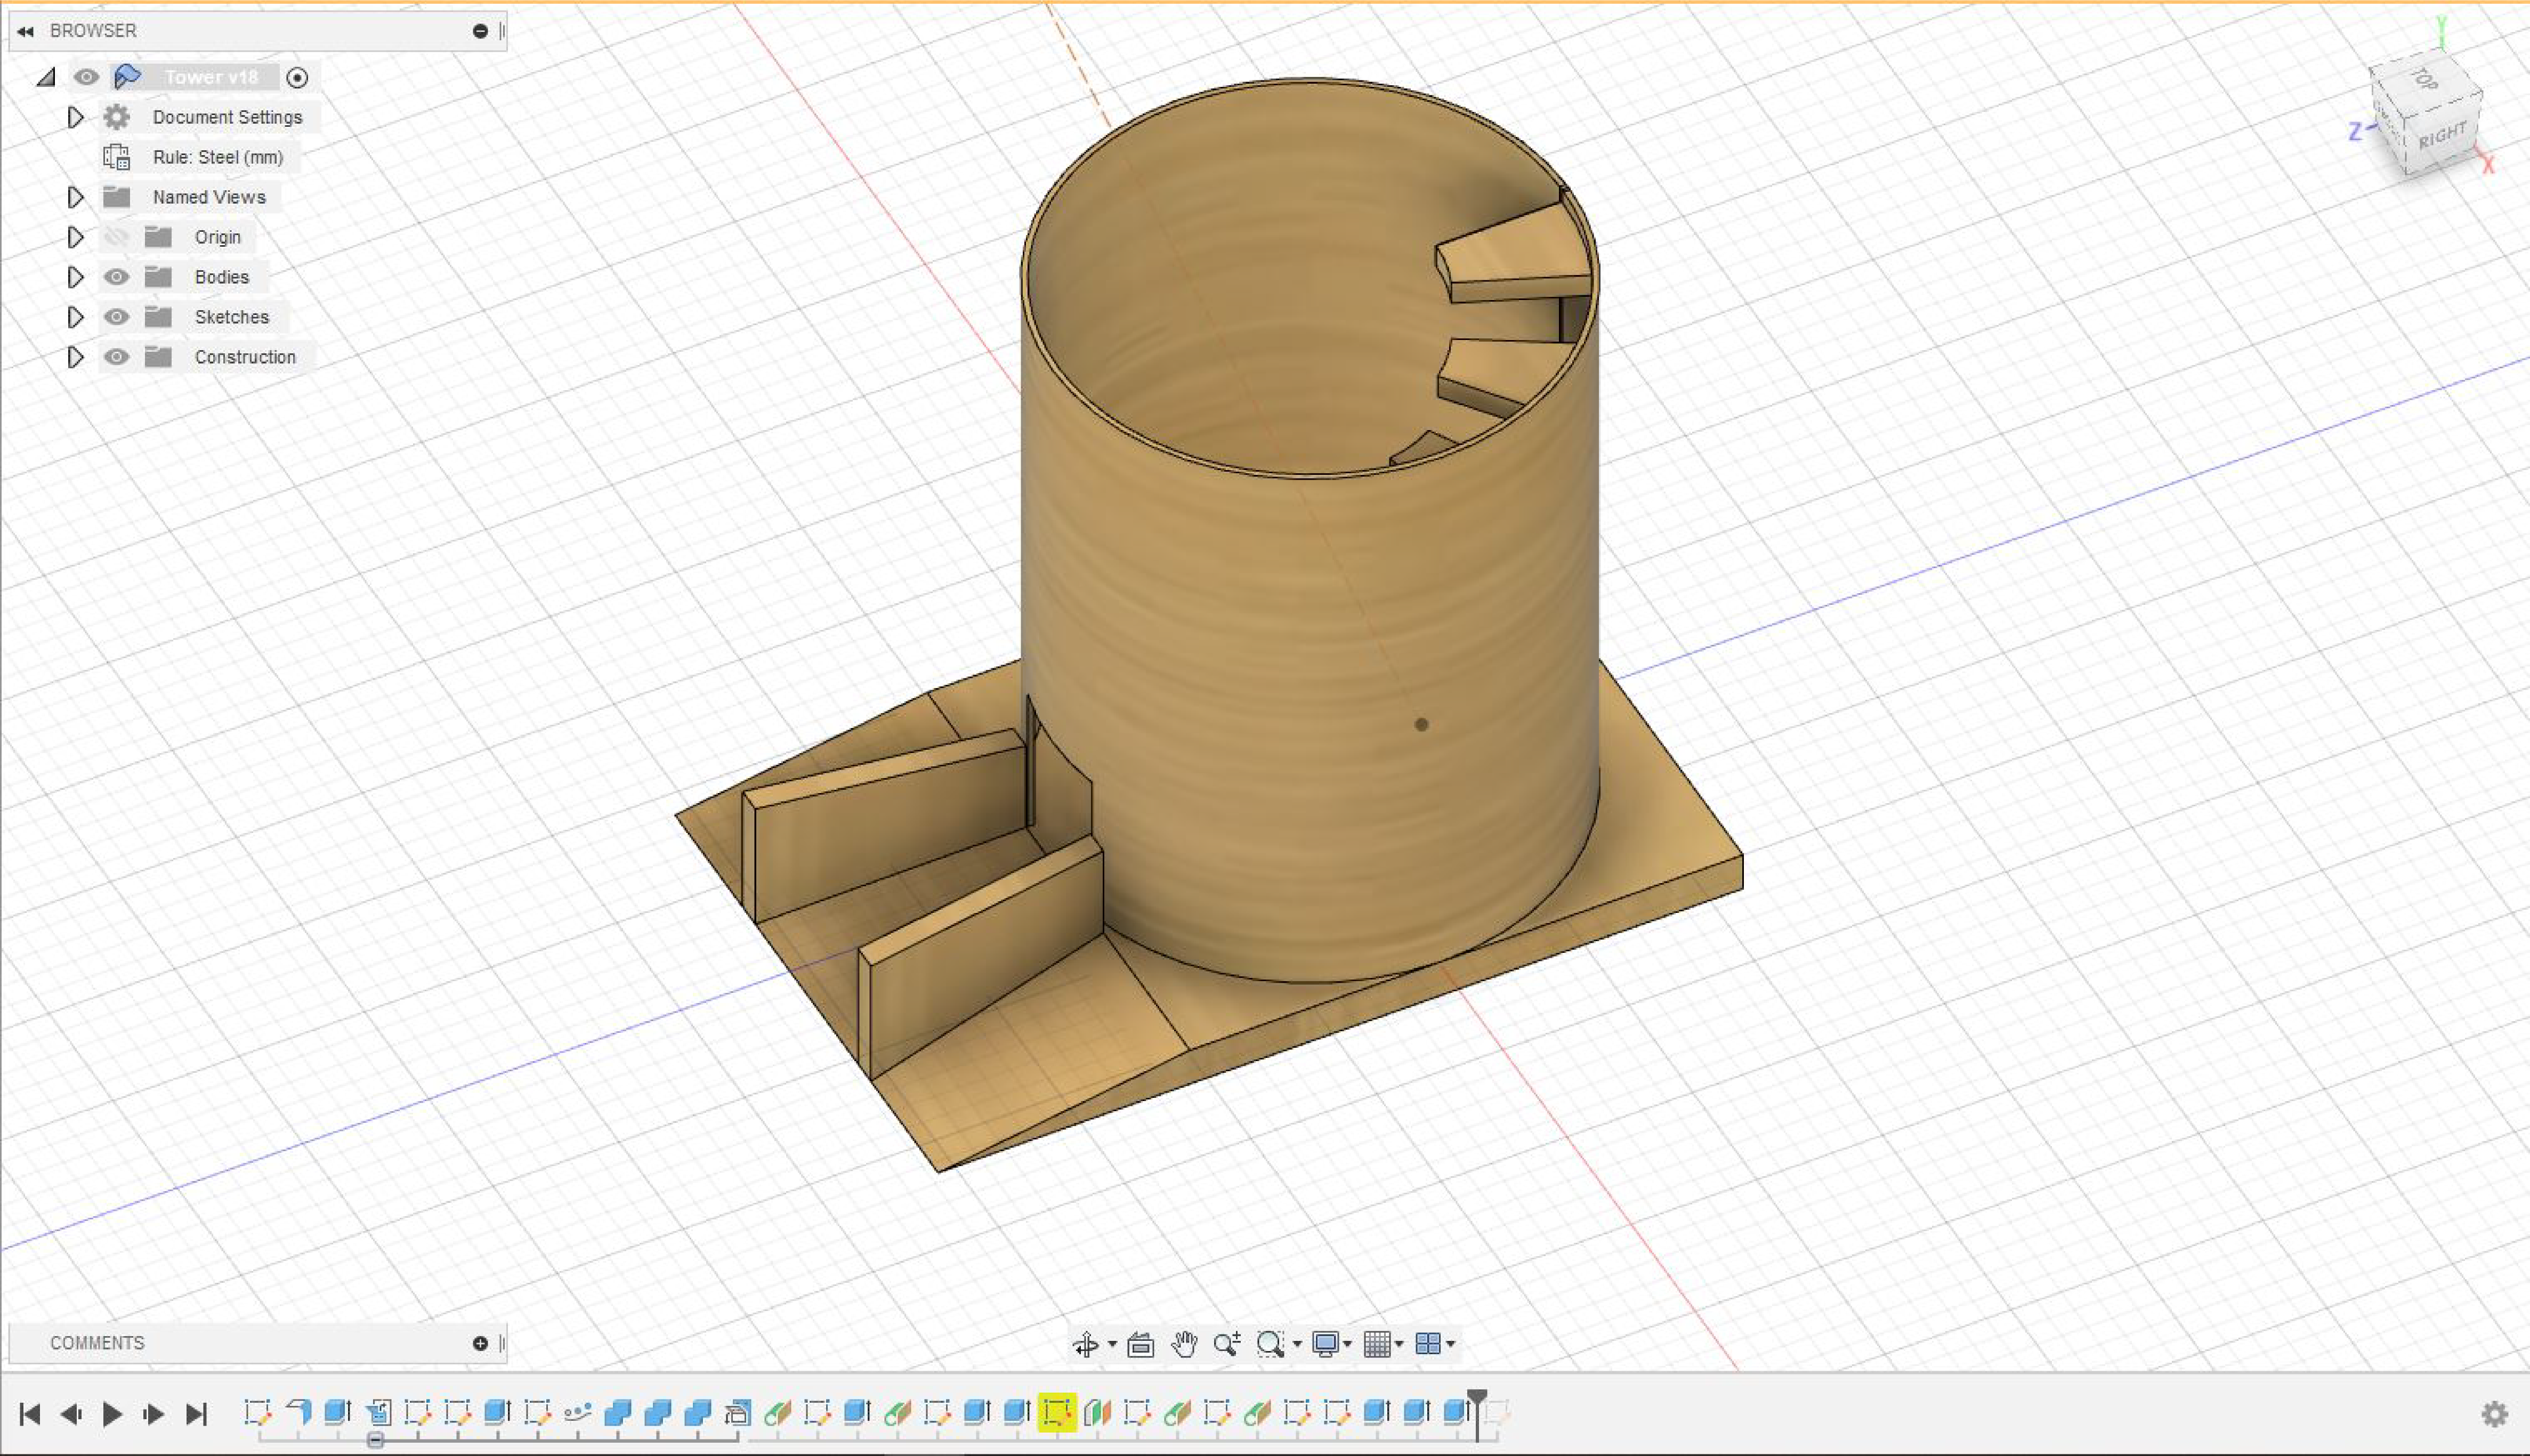Hide the Sketches folder via eye icon
The width and height of the screenshot is (2530, 1456).
tap(117, 317)
